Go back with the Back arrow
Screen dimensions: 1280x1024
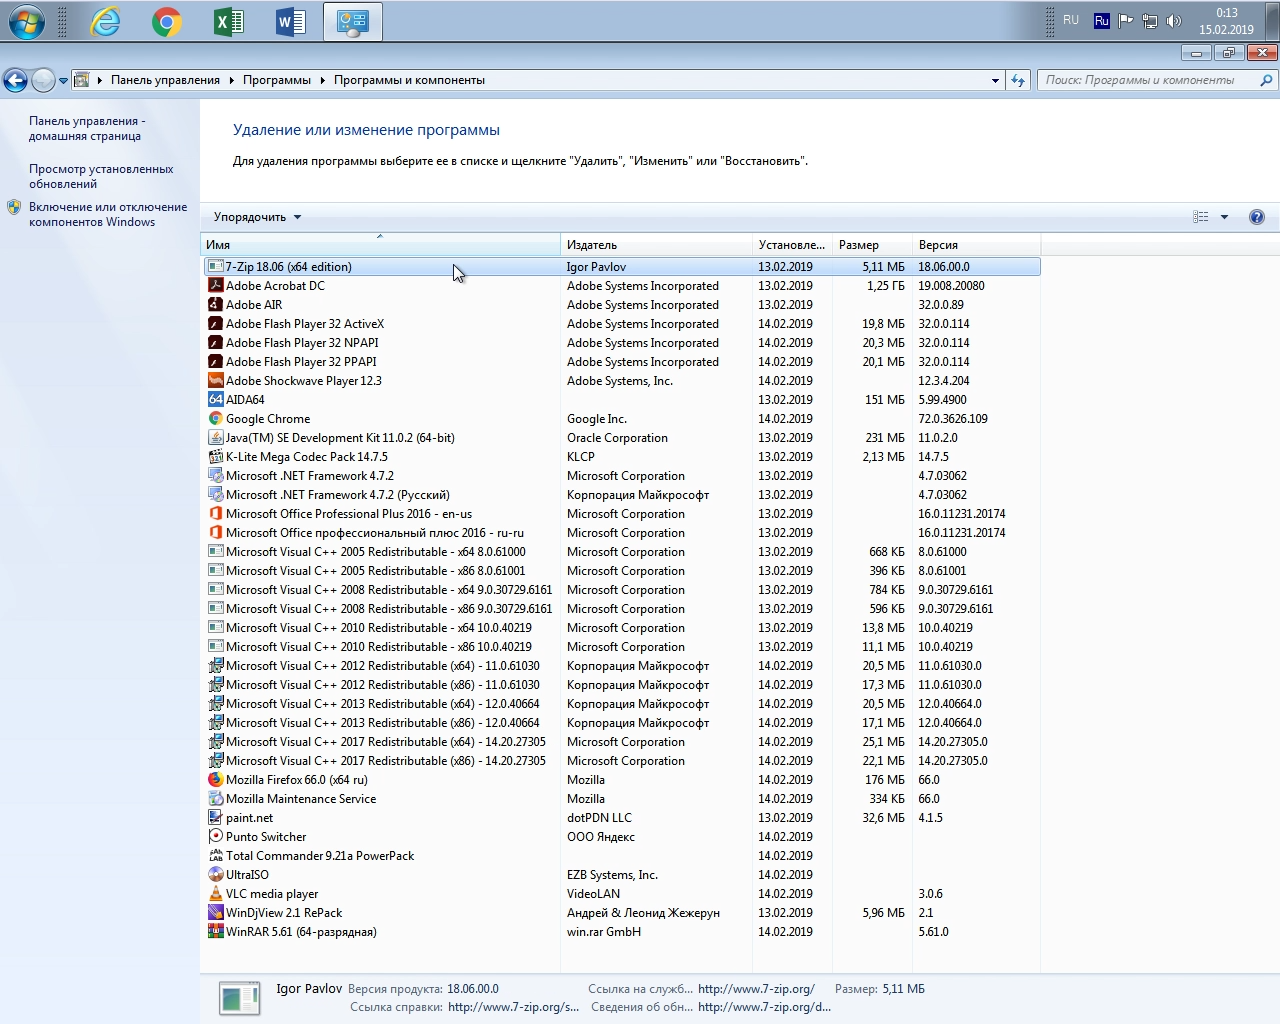coord(15,80)
